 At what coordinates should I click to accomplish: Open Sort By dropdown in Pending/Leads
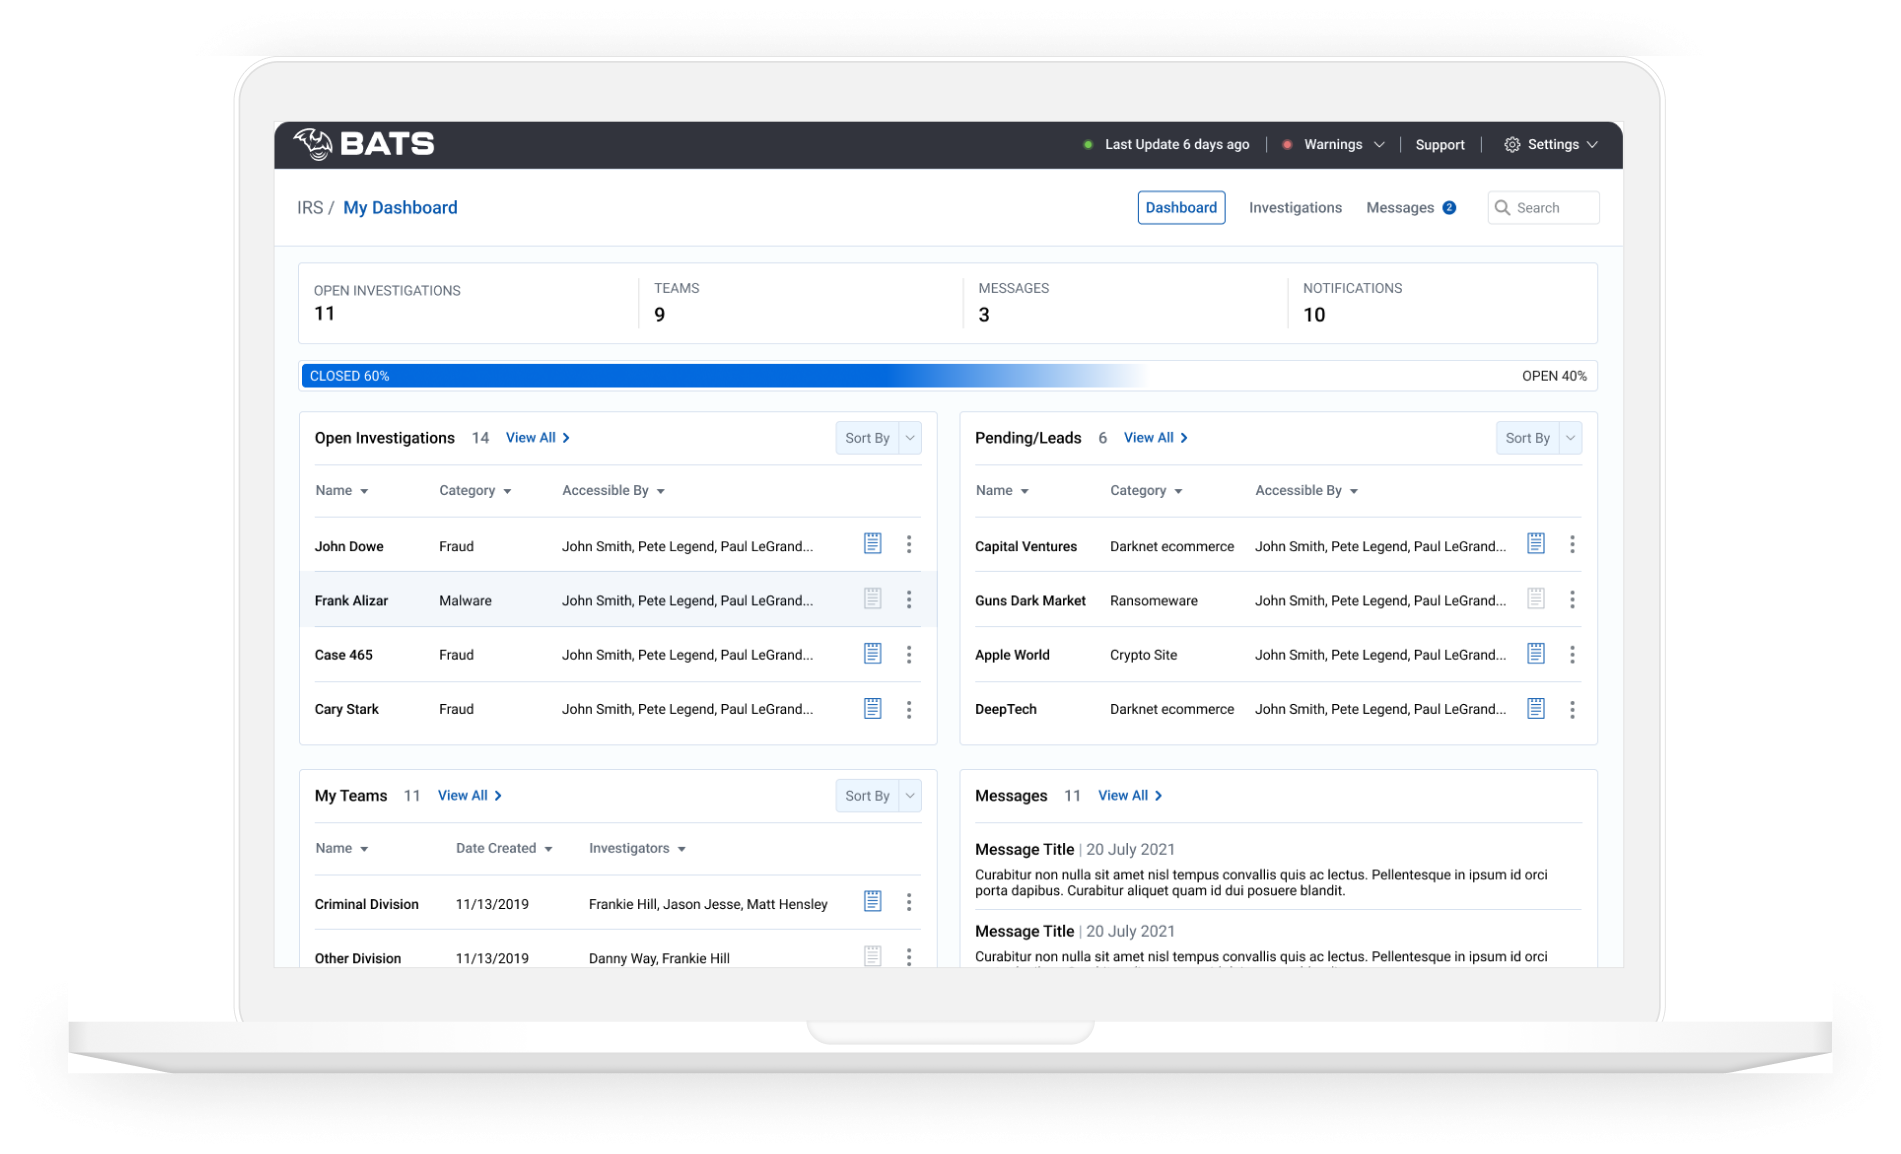coord(1538,438)
